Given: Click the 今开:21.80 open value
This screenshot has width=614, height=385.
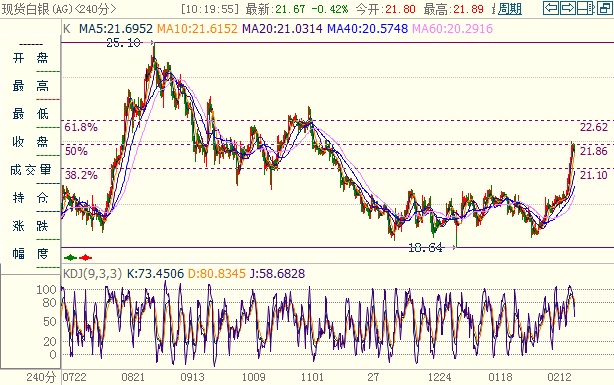Looking at the screenshot, I should (386, 9).
